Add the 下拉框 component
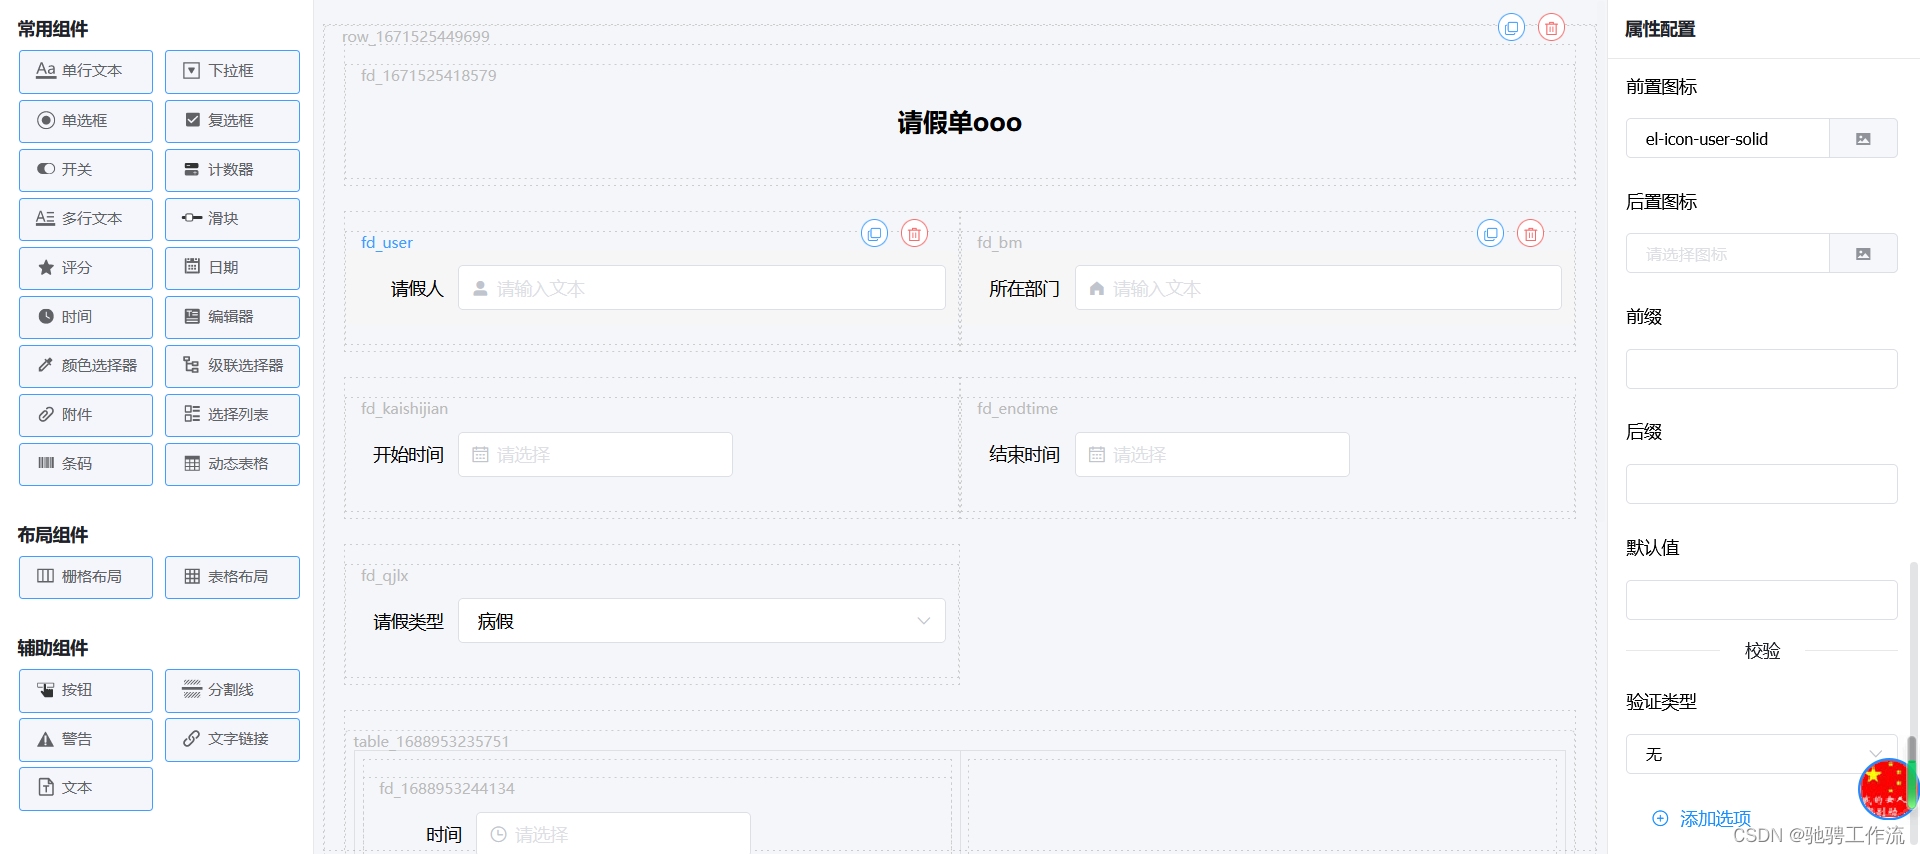 232,72
